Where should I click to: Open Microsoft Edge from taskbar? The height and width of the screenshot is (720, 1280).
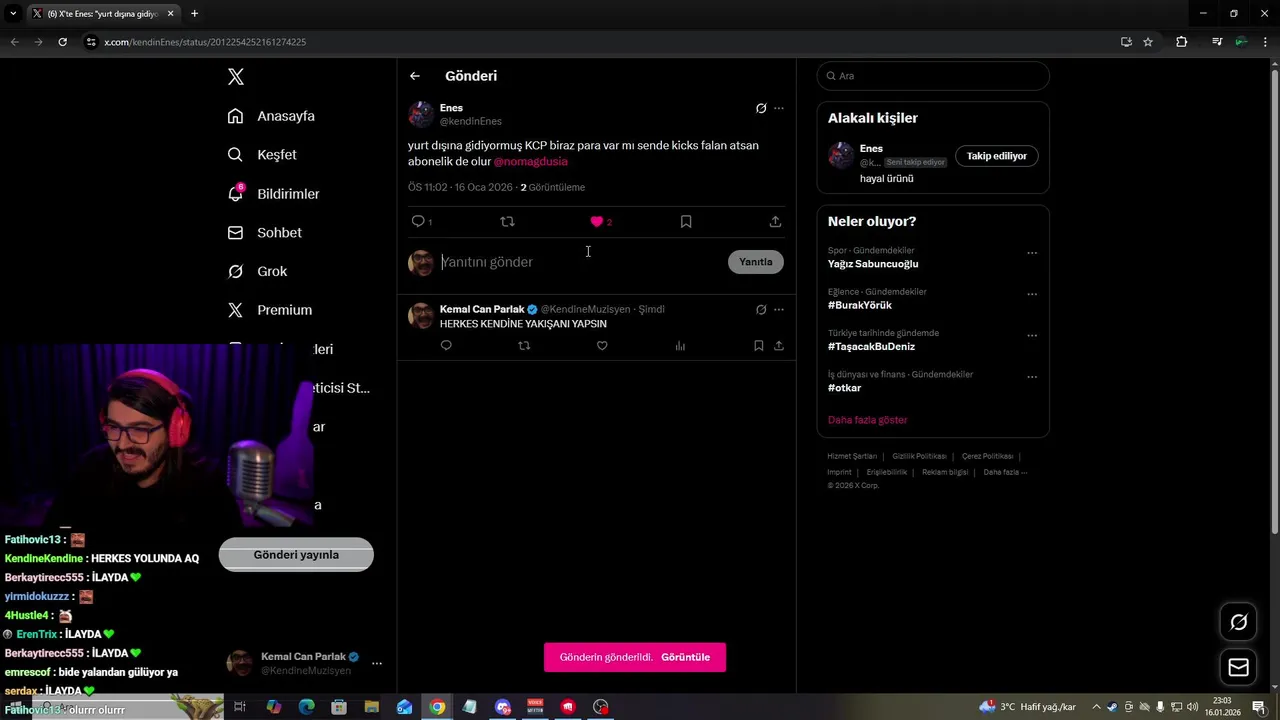307,707
